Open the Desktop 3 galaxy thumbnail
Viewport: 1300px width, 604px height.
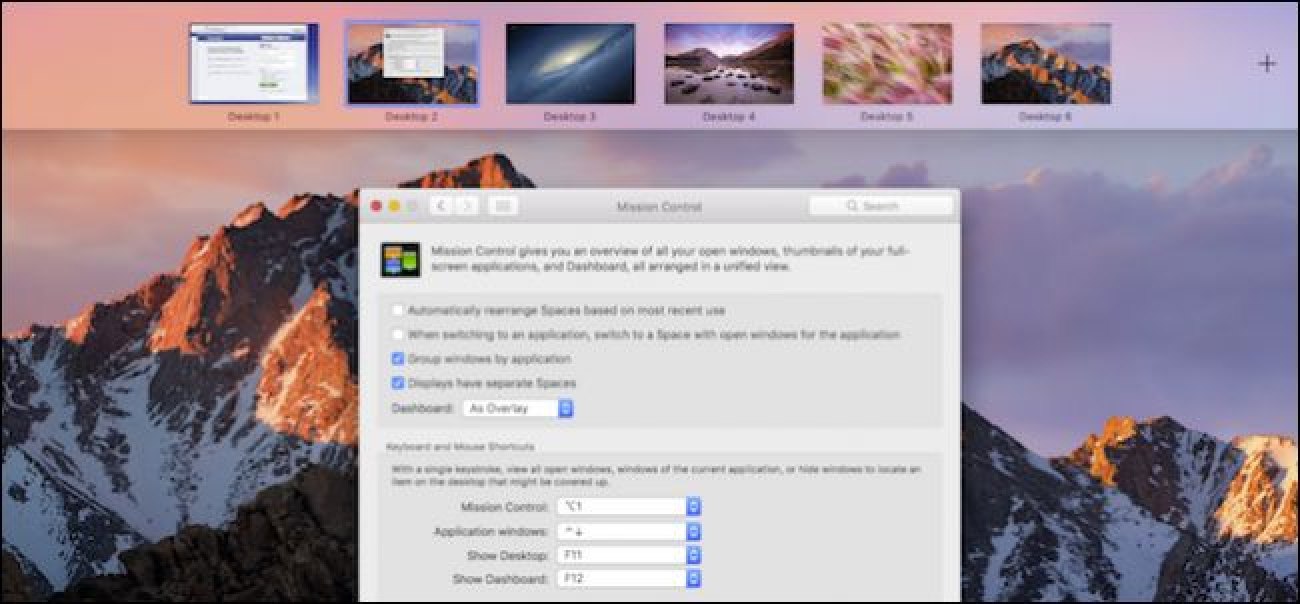(570, 64)
